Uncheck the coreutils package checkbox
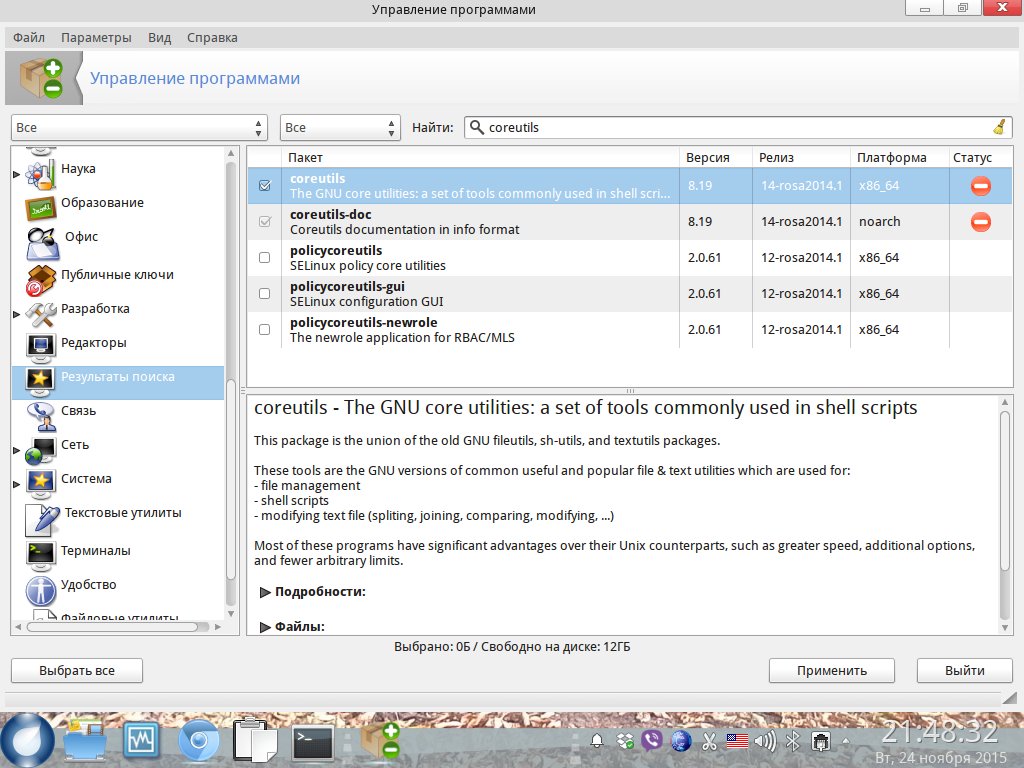 click(x=264, y=185)
